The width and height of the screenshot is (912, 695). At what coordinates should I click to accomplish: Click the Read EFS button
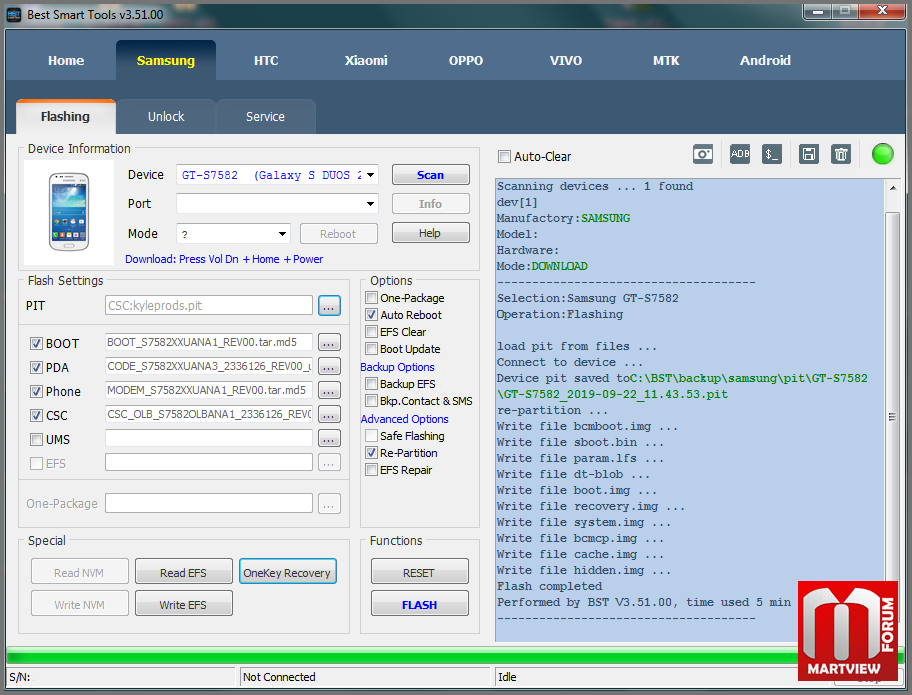(x=183, y=573)
